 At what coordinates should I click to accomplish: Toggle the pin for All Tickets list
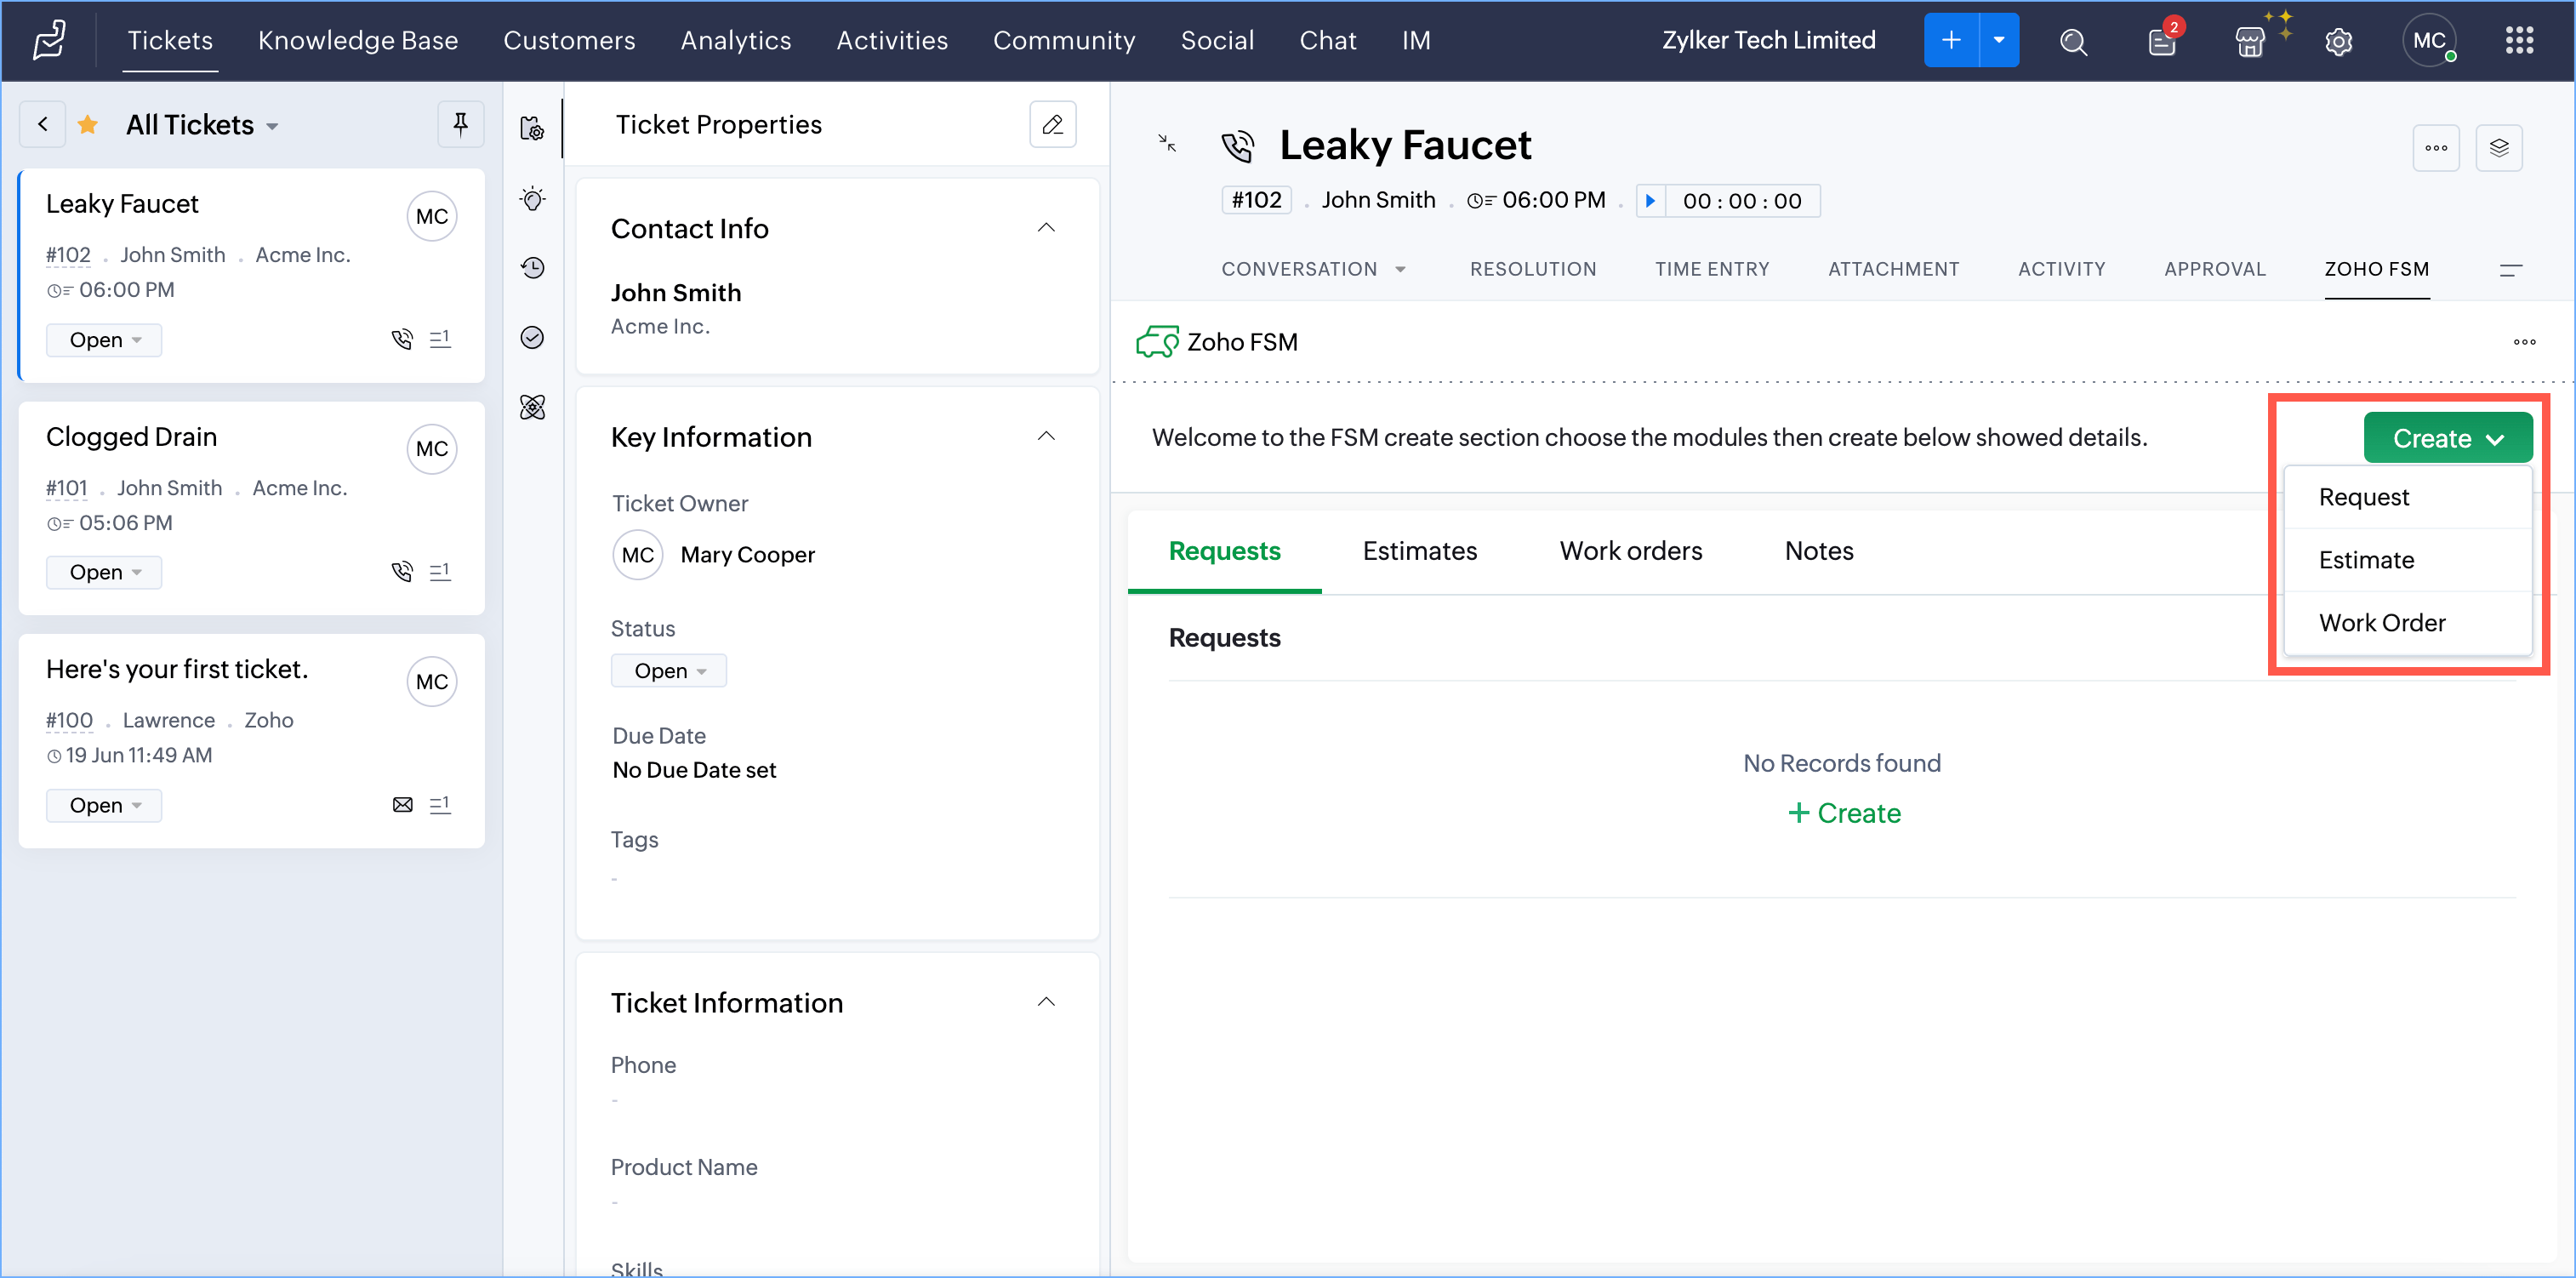460,124
